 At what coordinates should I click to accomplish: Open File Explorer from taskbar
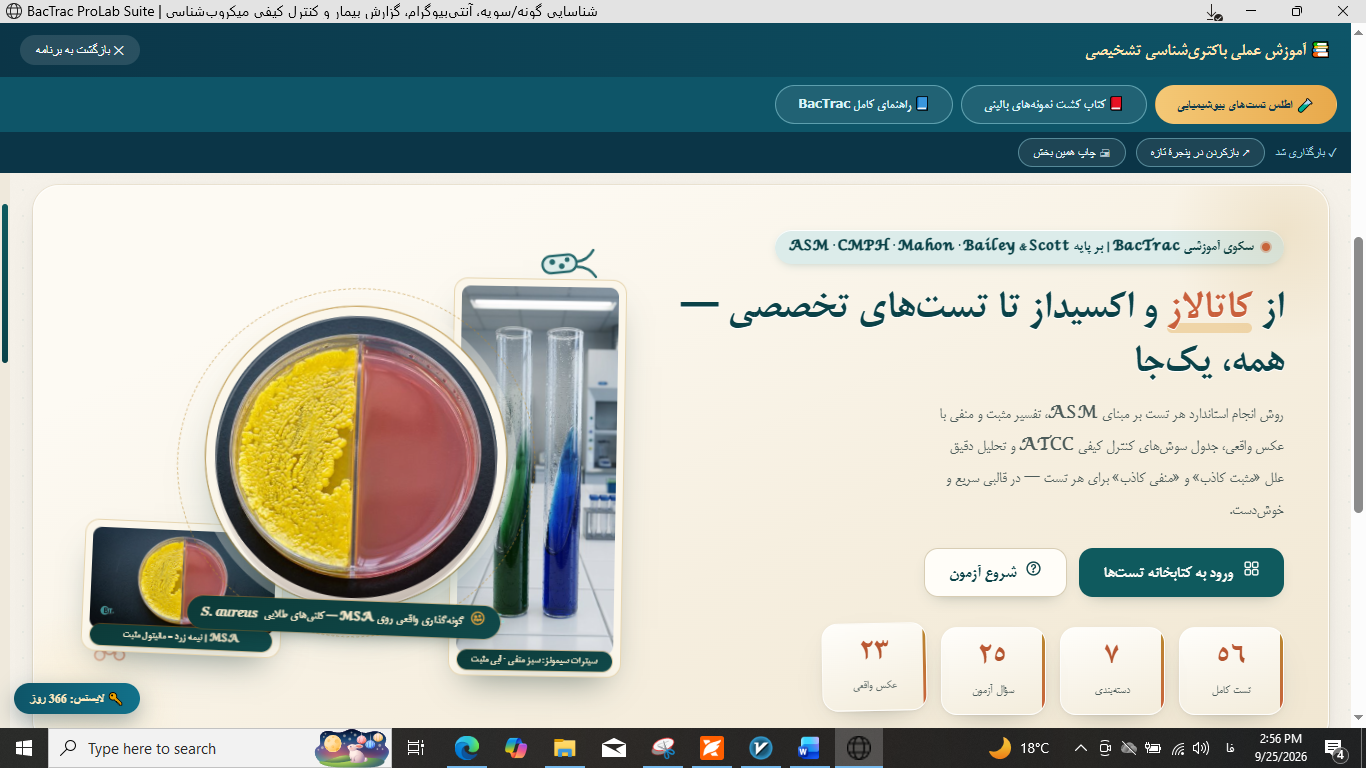565,748
